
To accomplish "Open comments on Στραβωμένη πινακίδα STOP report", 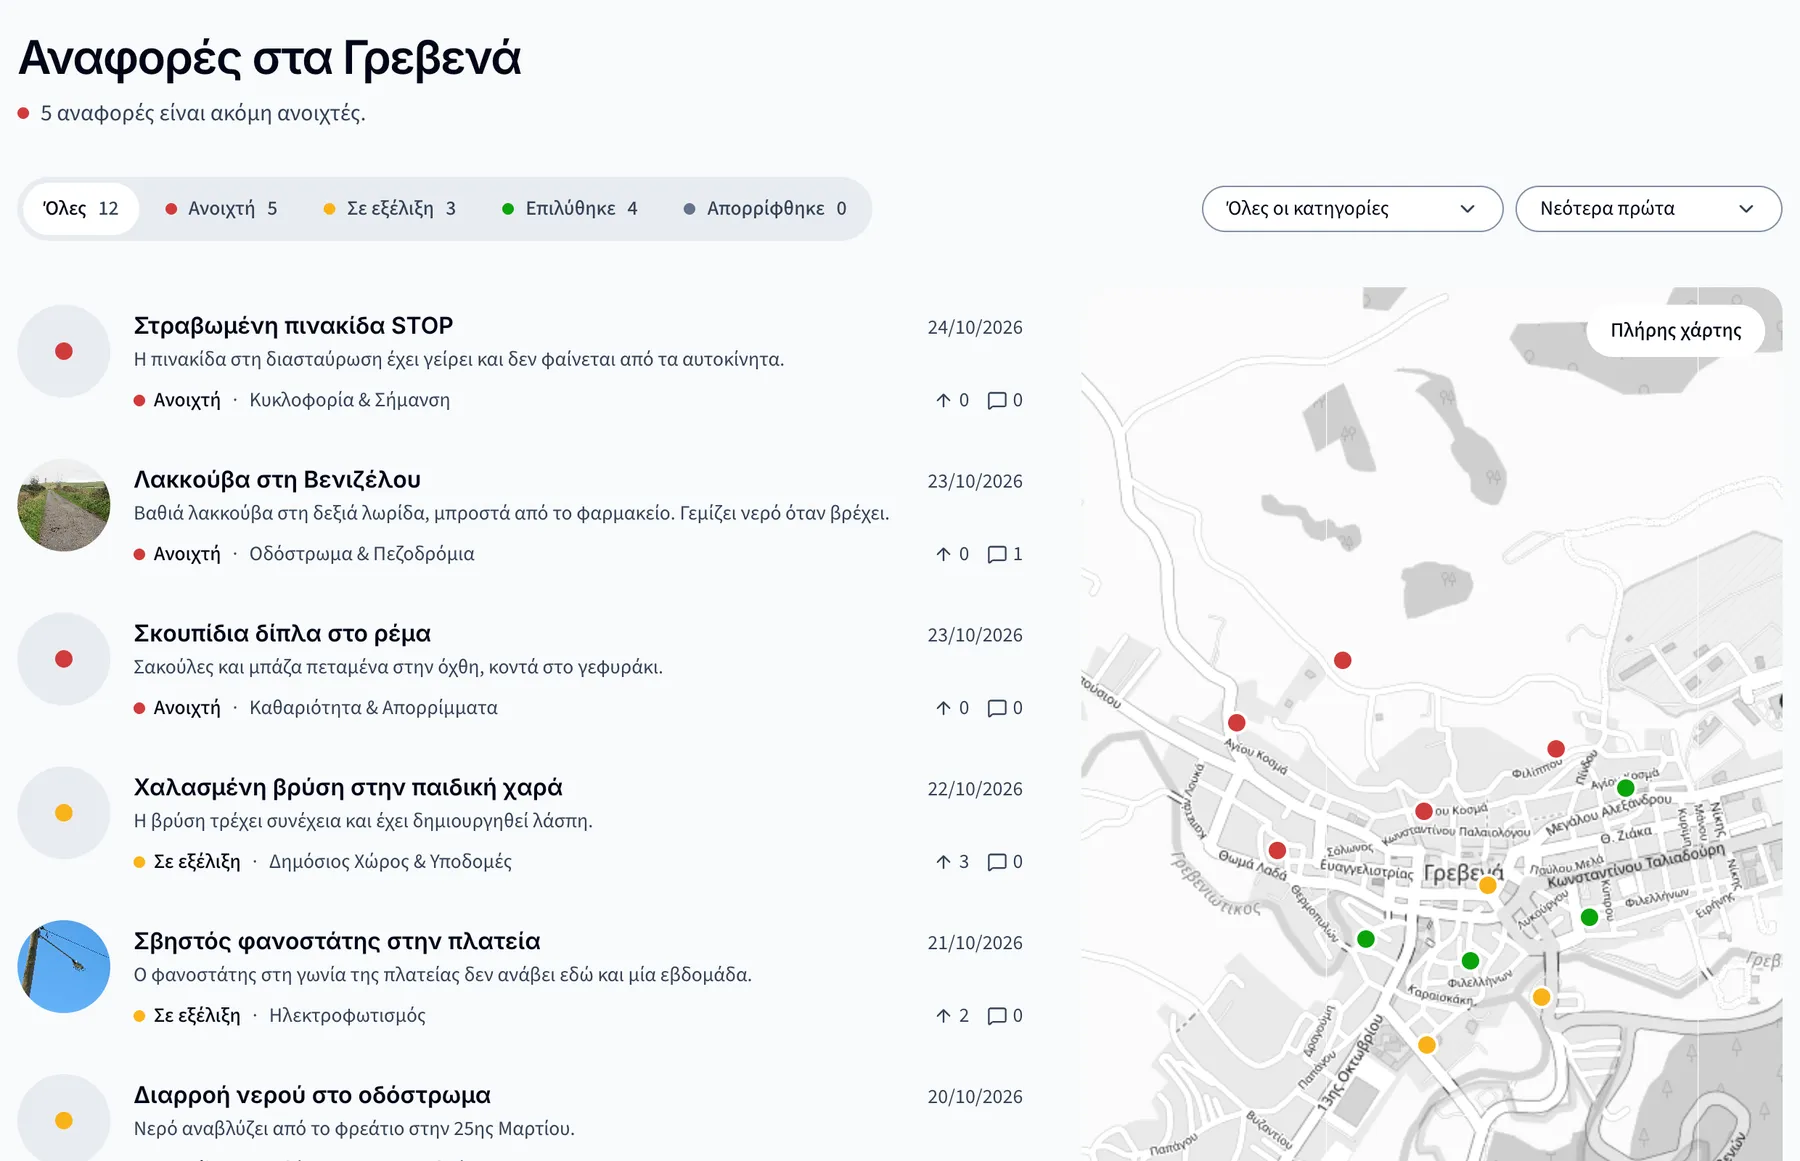I will coord(1005,400).
